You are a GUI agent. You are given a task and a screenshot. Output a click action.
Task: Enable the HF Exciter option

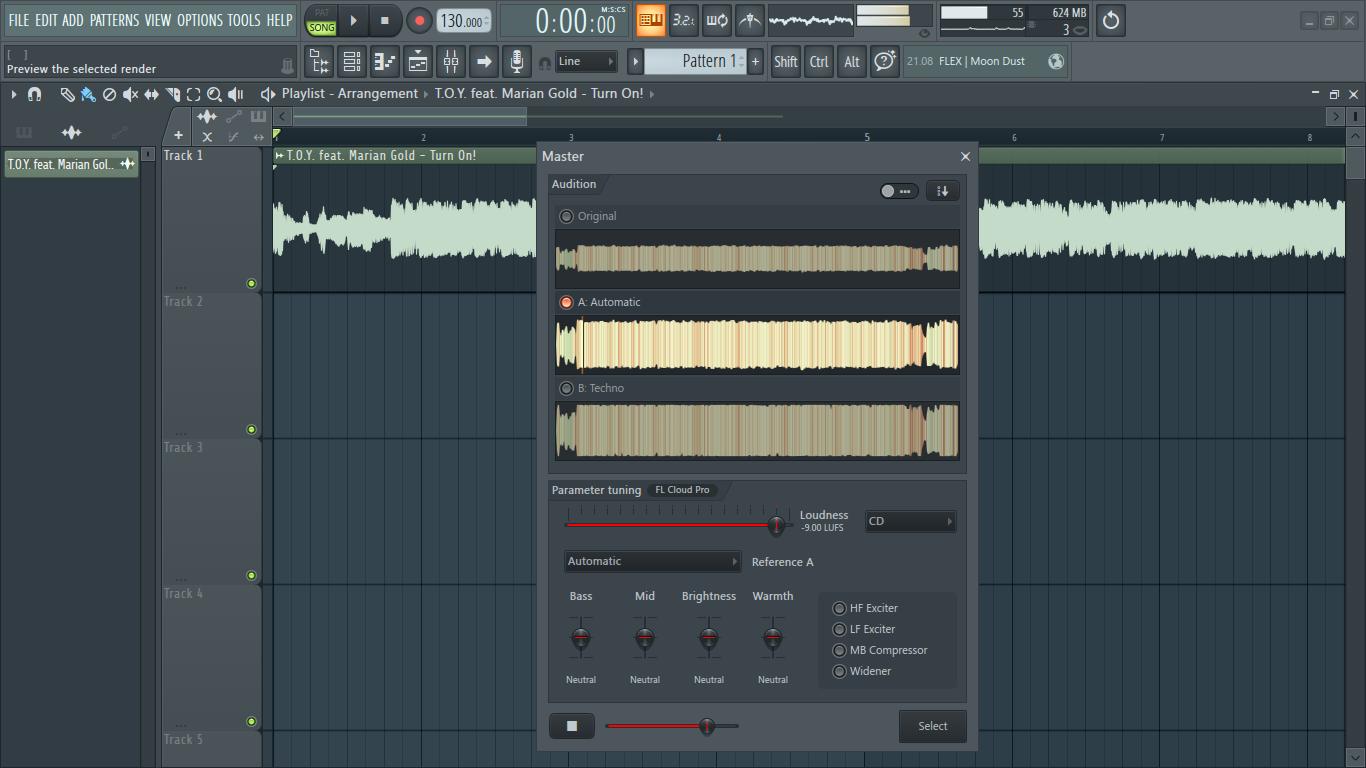click(840, 608)
